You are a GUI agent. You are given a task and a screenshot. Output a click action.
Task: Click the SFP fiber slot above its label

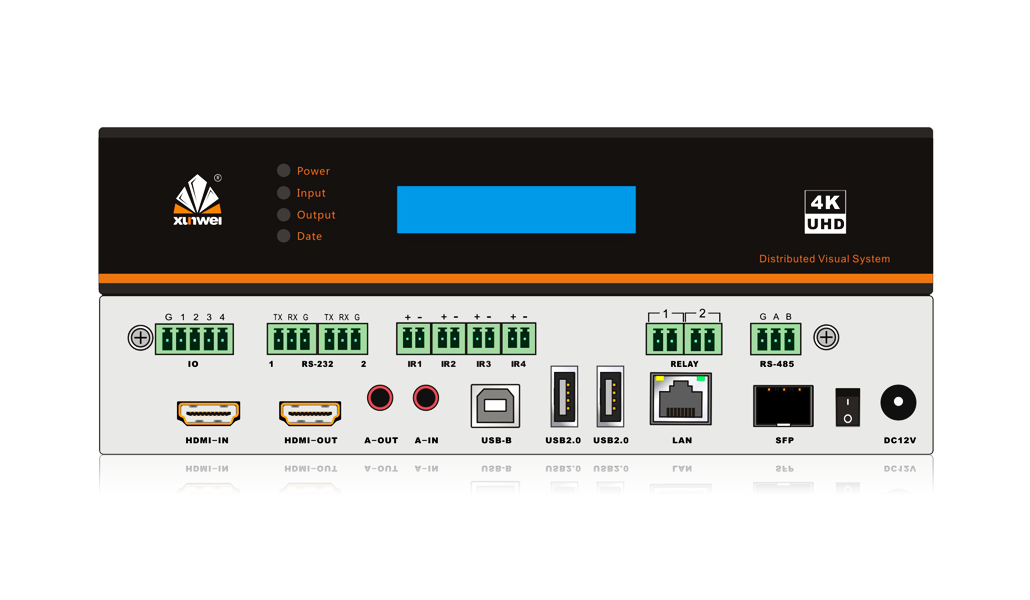783,405
